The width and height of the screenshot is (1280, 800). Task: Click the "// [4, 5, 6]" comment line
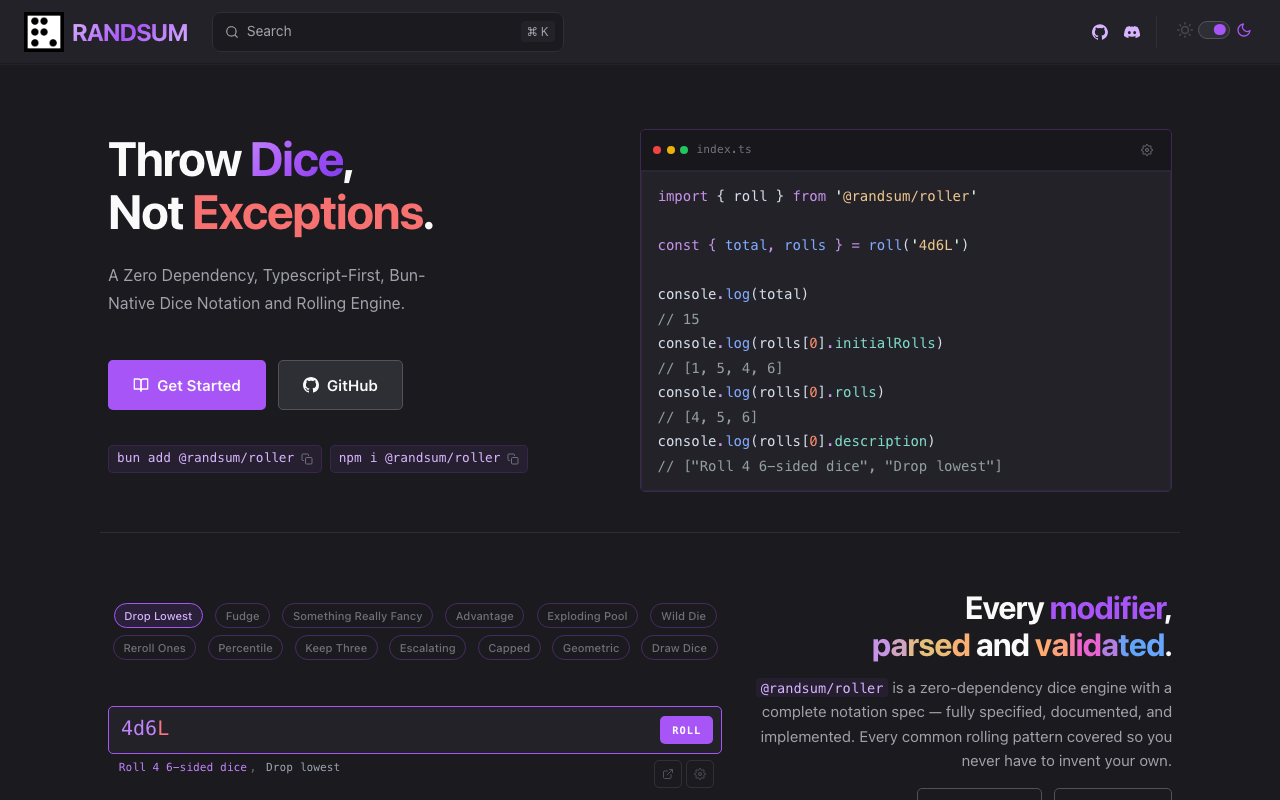708,417
